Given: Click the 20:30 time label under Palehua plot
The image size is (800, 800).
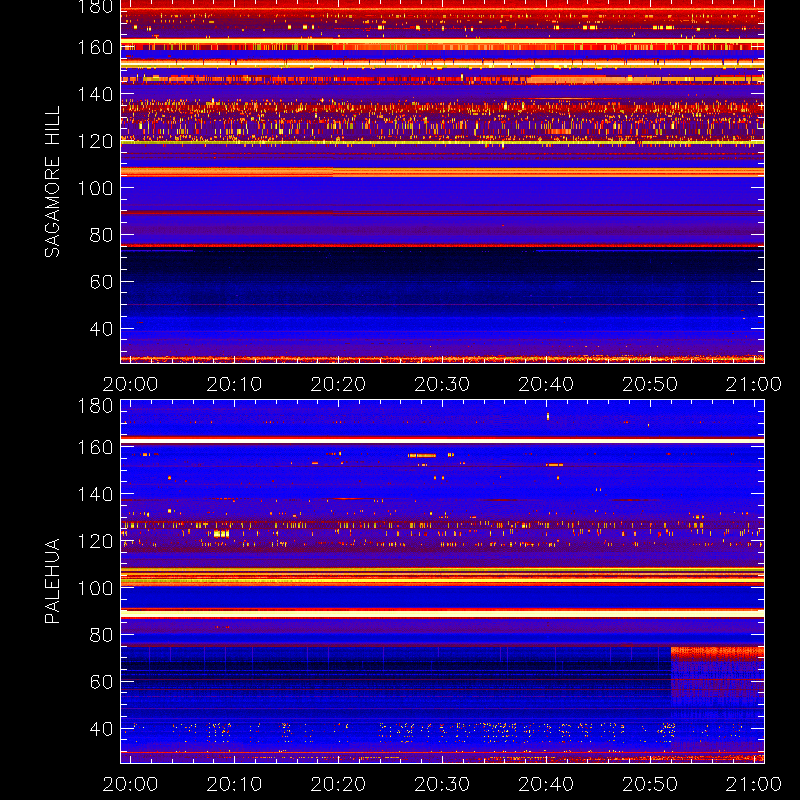Looking at the screenshot, I should [442, 784].
